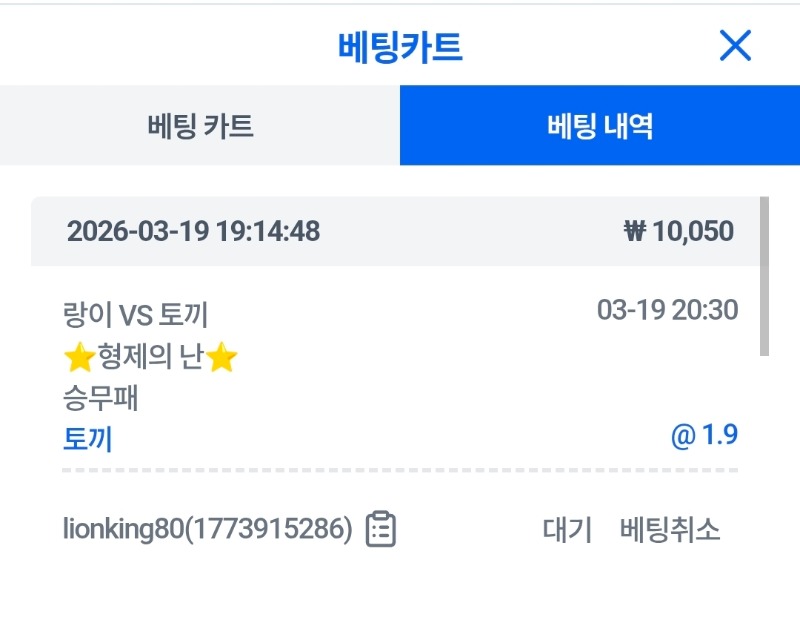Click the @ 1.9 odds value
This screenshot has width=800, height=623.
point(704,436)
